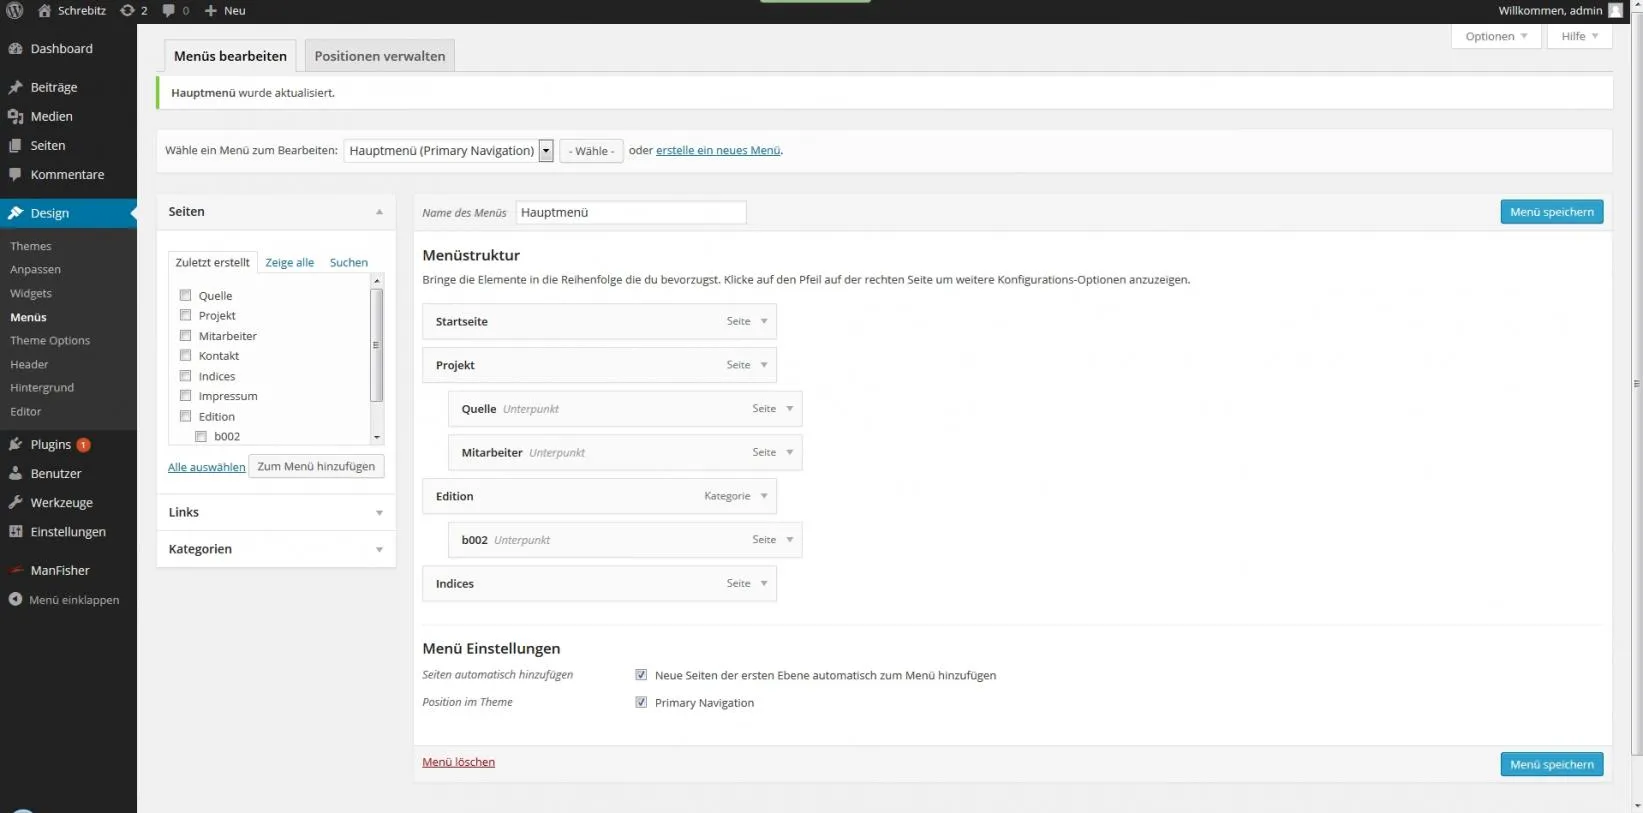Image resolution: width=1643 pixels, height=813 pixels.
Task: Expand the Projekt menu item arrow
Action: (764, 365)
